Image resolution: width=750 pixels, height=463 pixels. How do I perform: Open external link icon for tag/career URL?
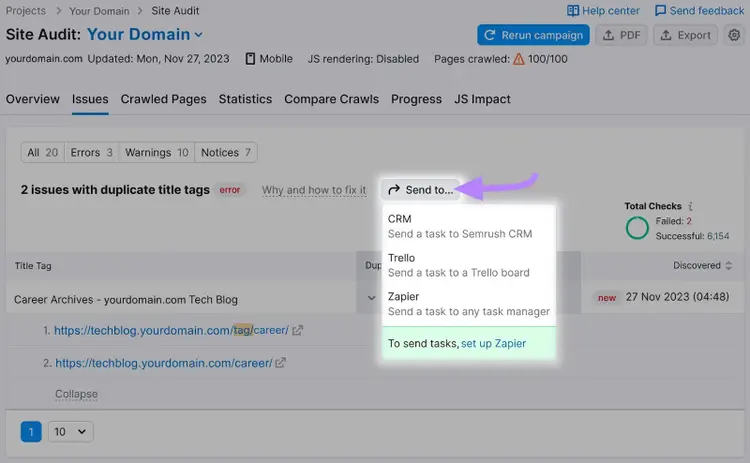coord(298,330)
